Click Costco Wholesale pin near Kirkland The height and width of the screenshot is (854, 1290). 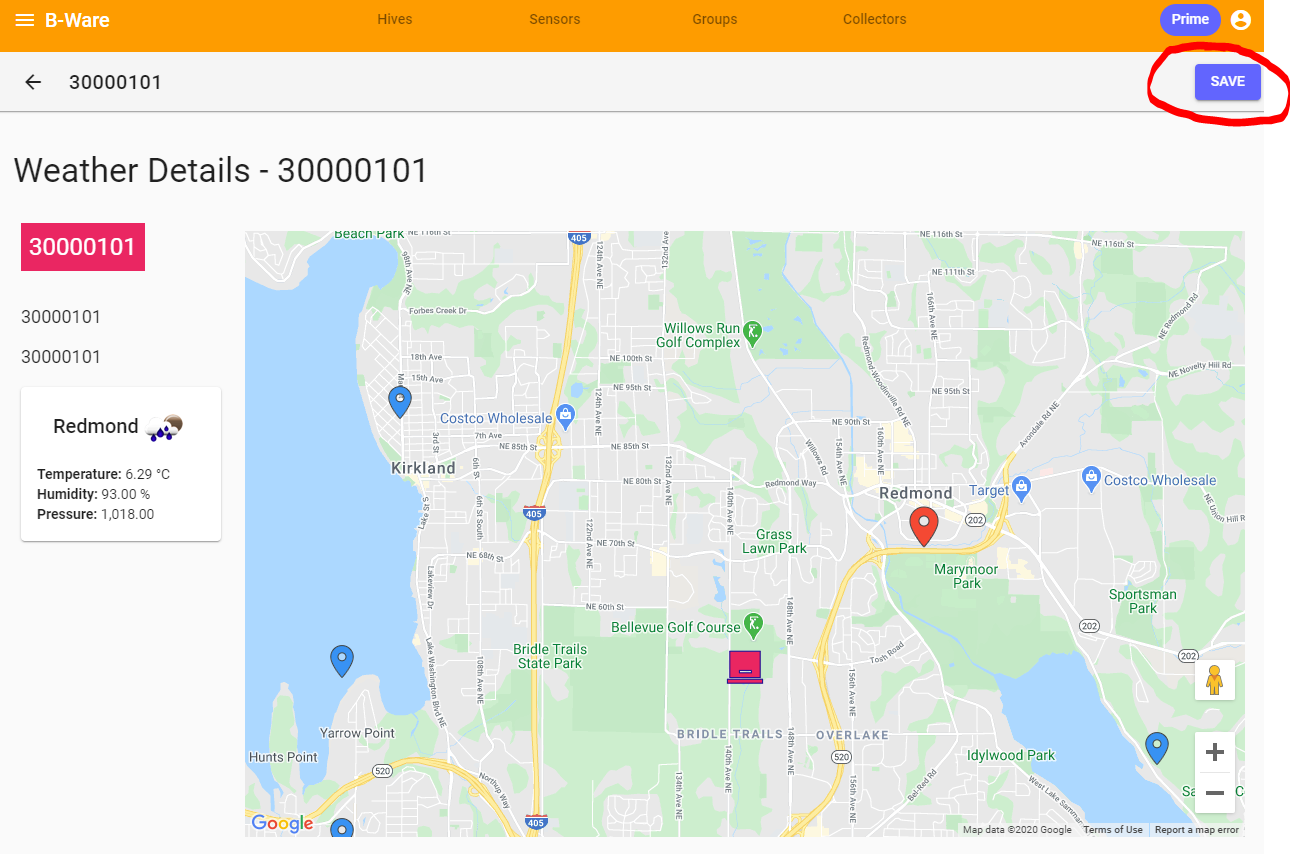565,414
